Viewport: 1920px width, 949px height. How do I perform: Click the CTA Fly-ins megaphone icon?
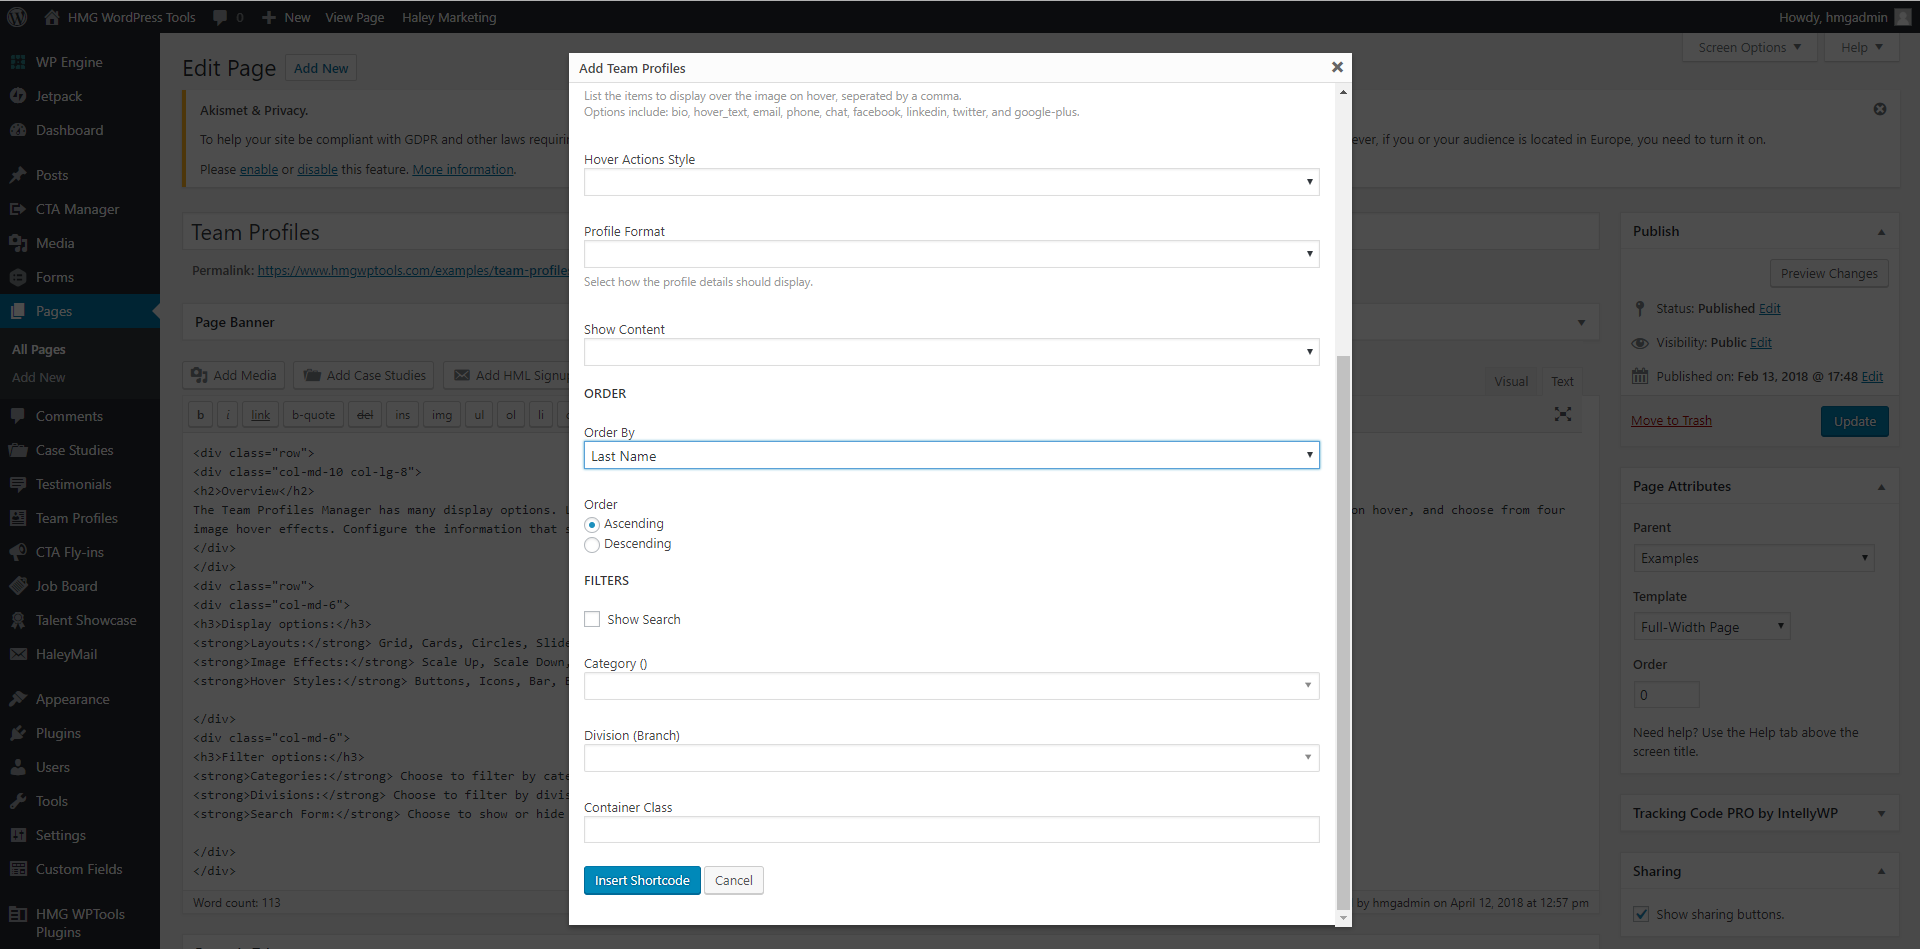pos(18,552)
